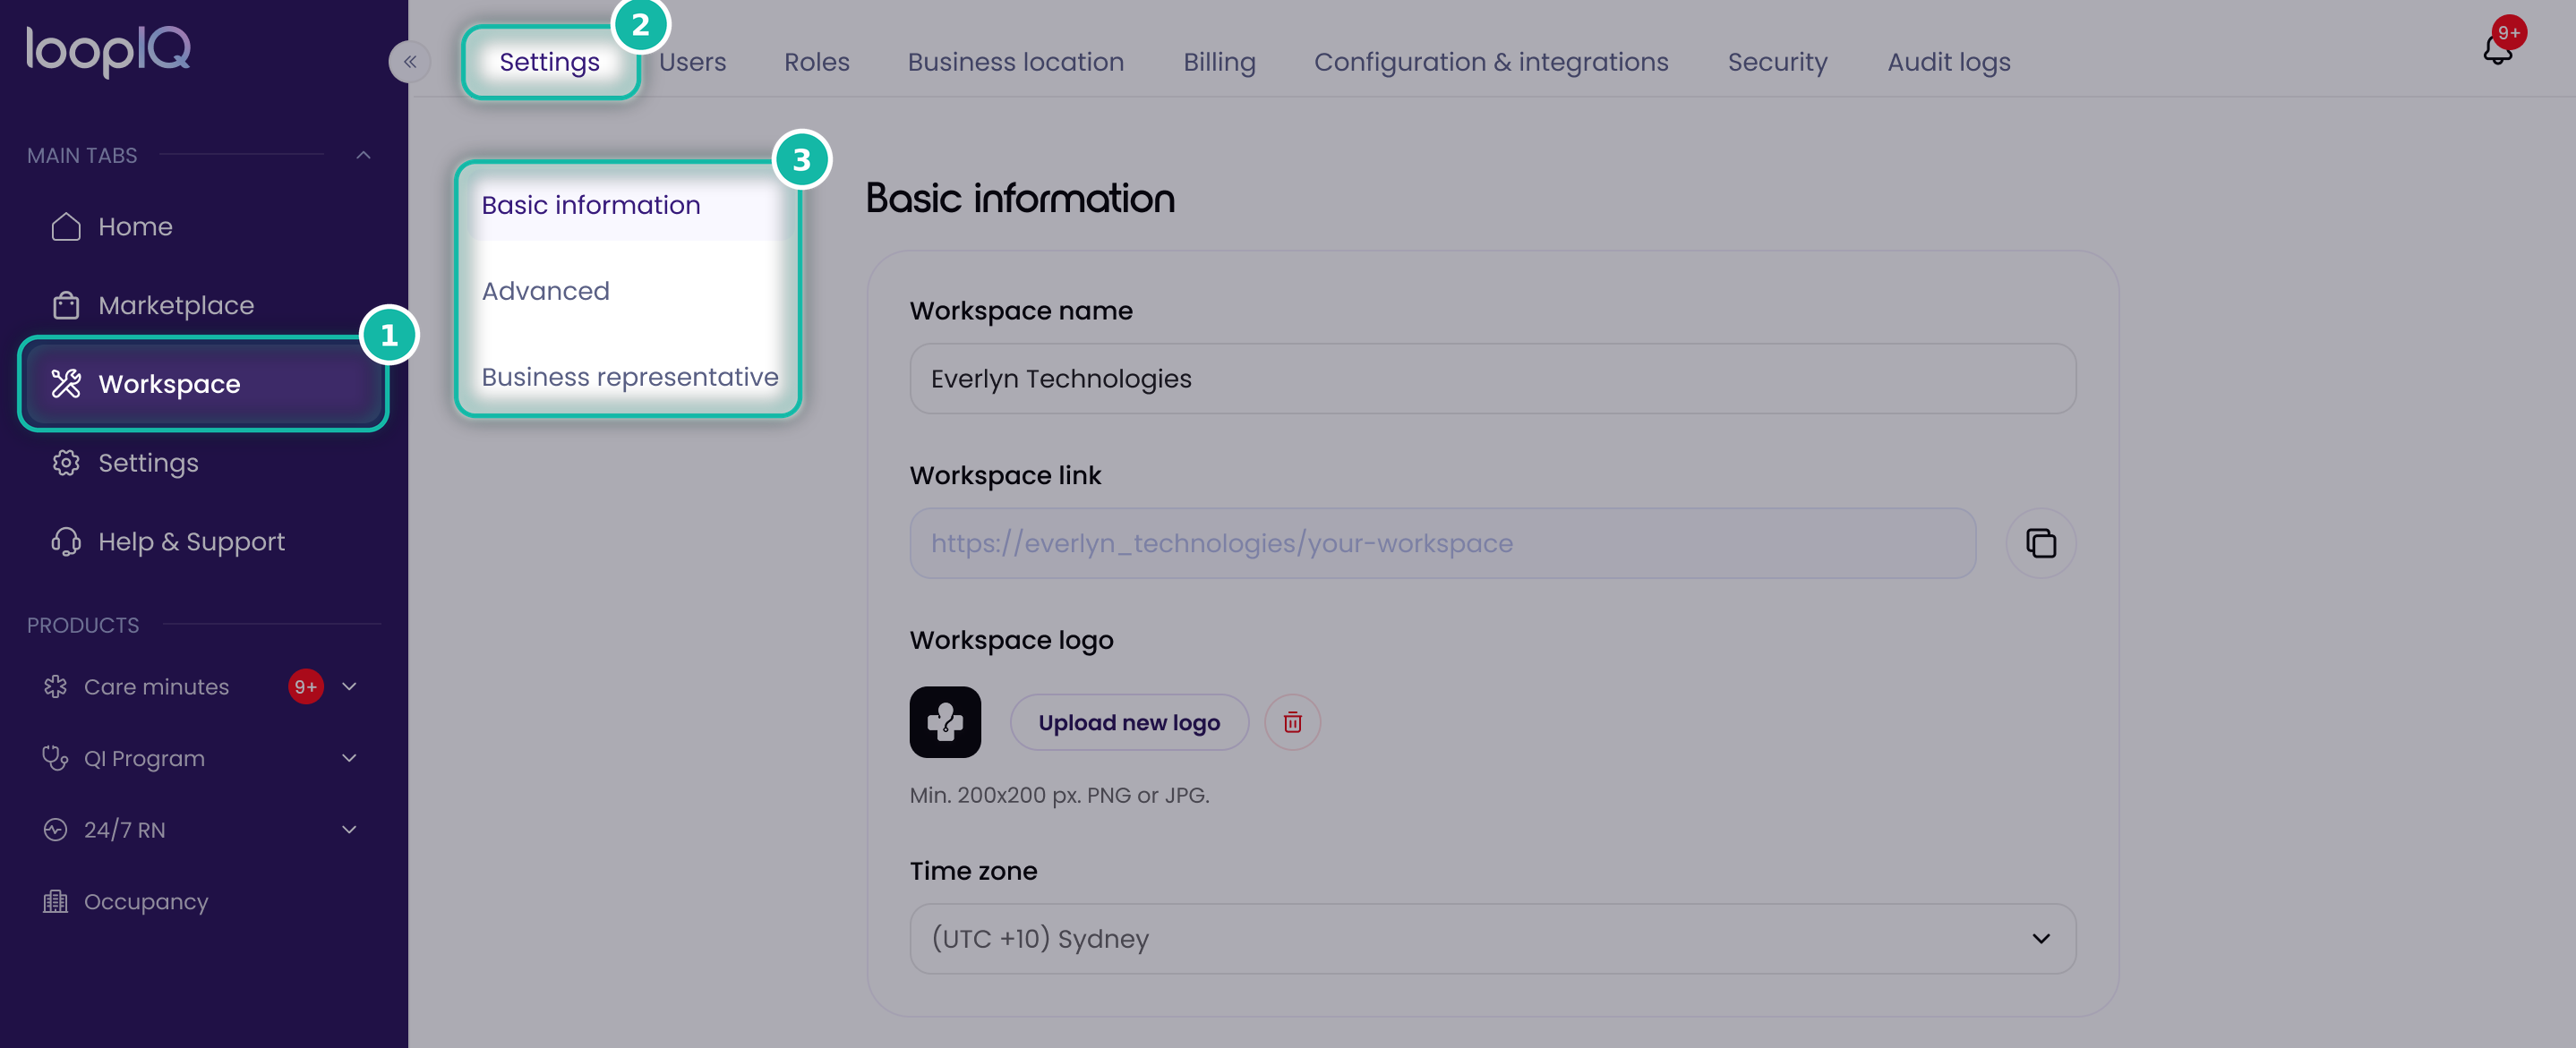This screenshot has height=1048, width=2576.
Task: Click the workspace logo thumbnail
Action: pyautogui.click(x=945, y=722)
